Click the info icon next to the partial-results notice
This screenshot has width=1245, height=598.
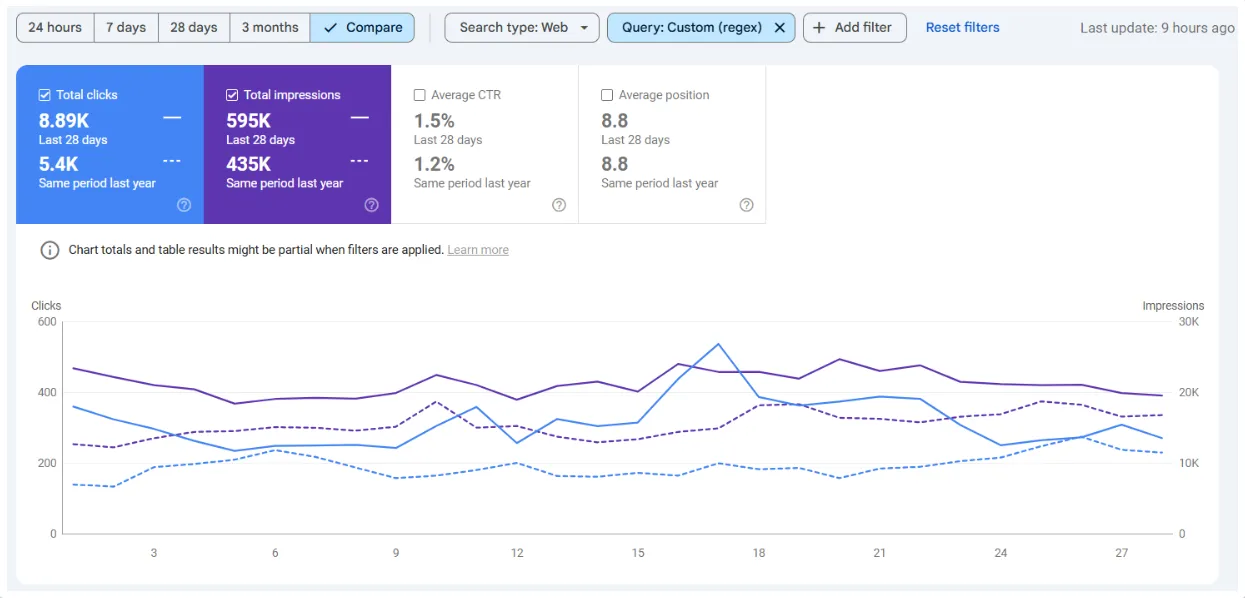point(49,250)
